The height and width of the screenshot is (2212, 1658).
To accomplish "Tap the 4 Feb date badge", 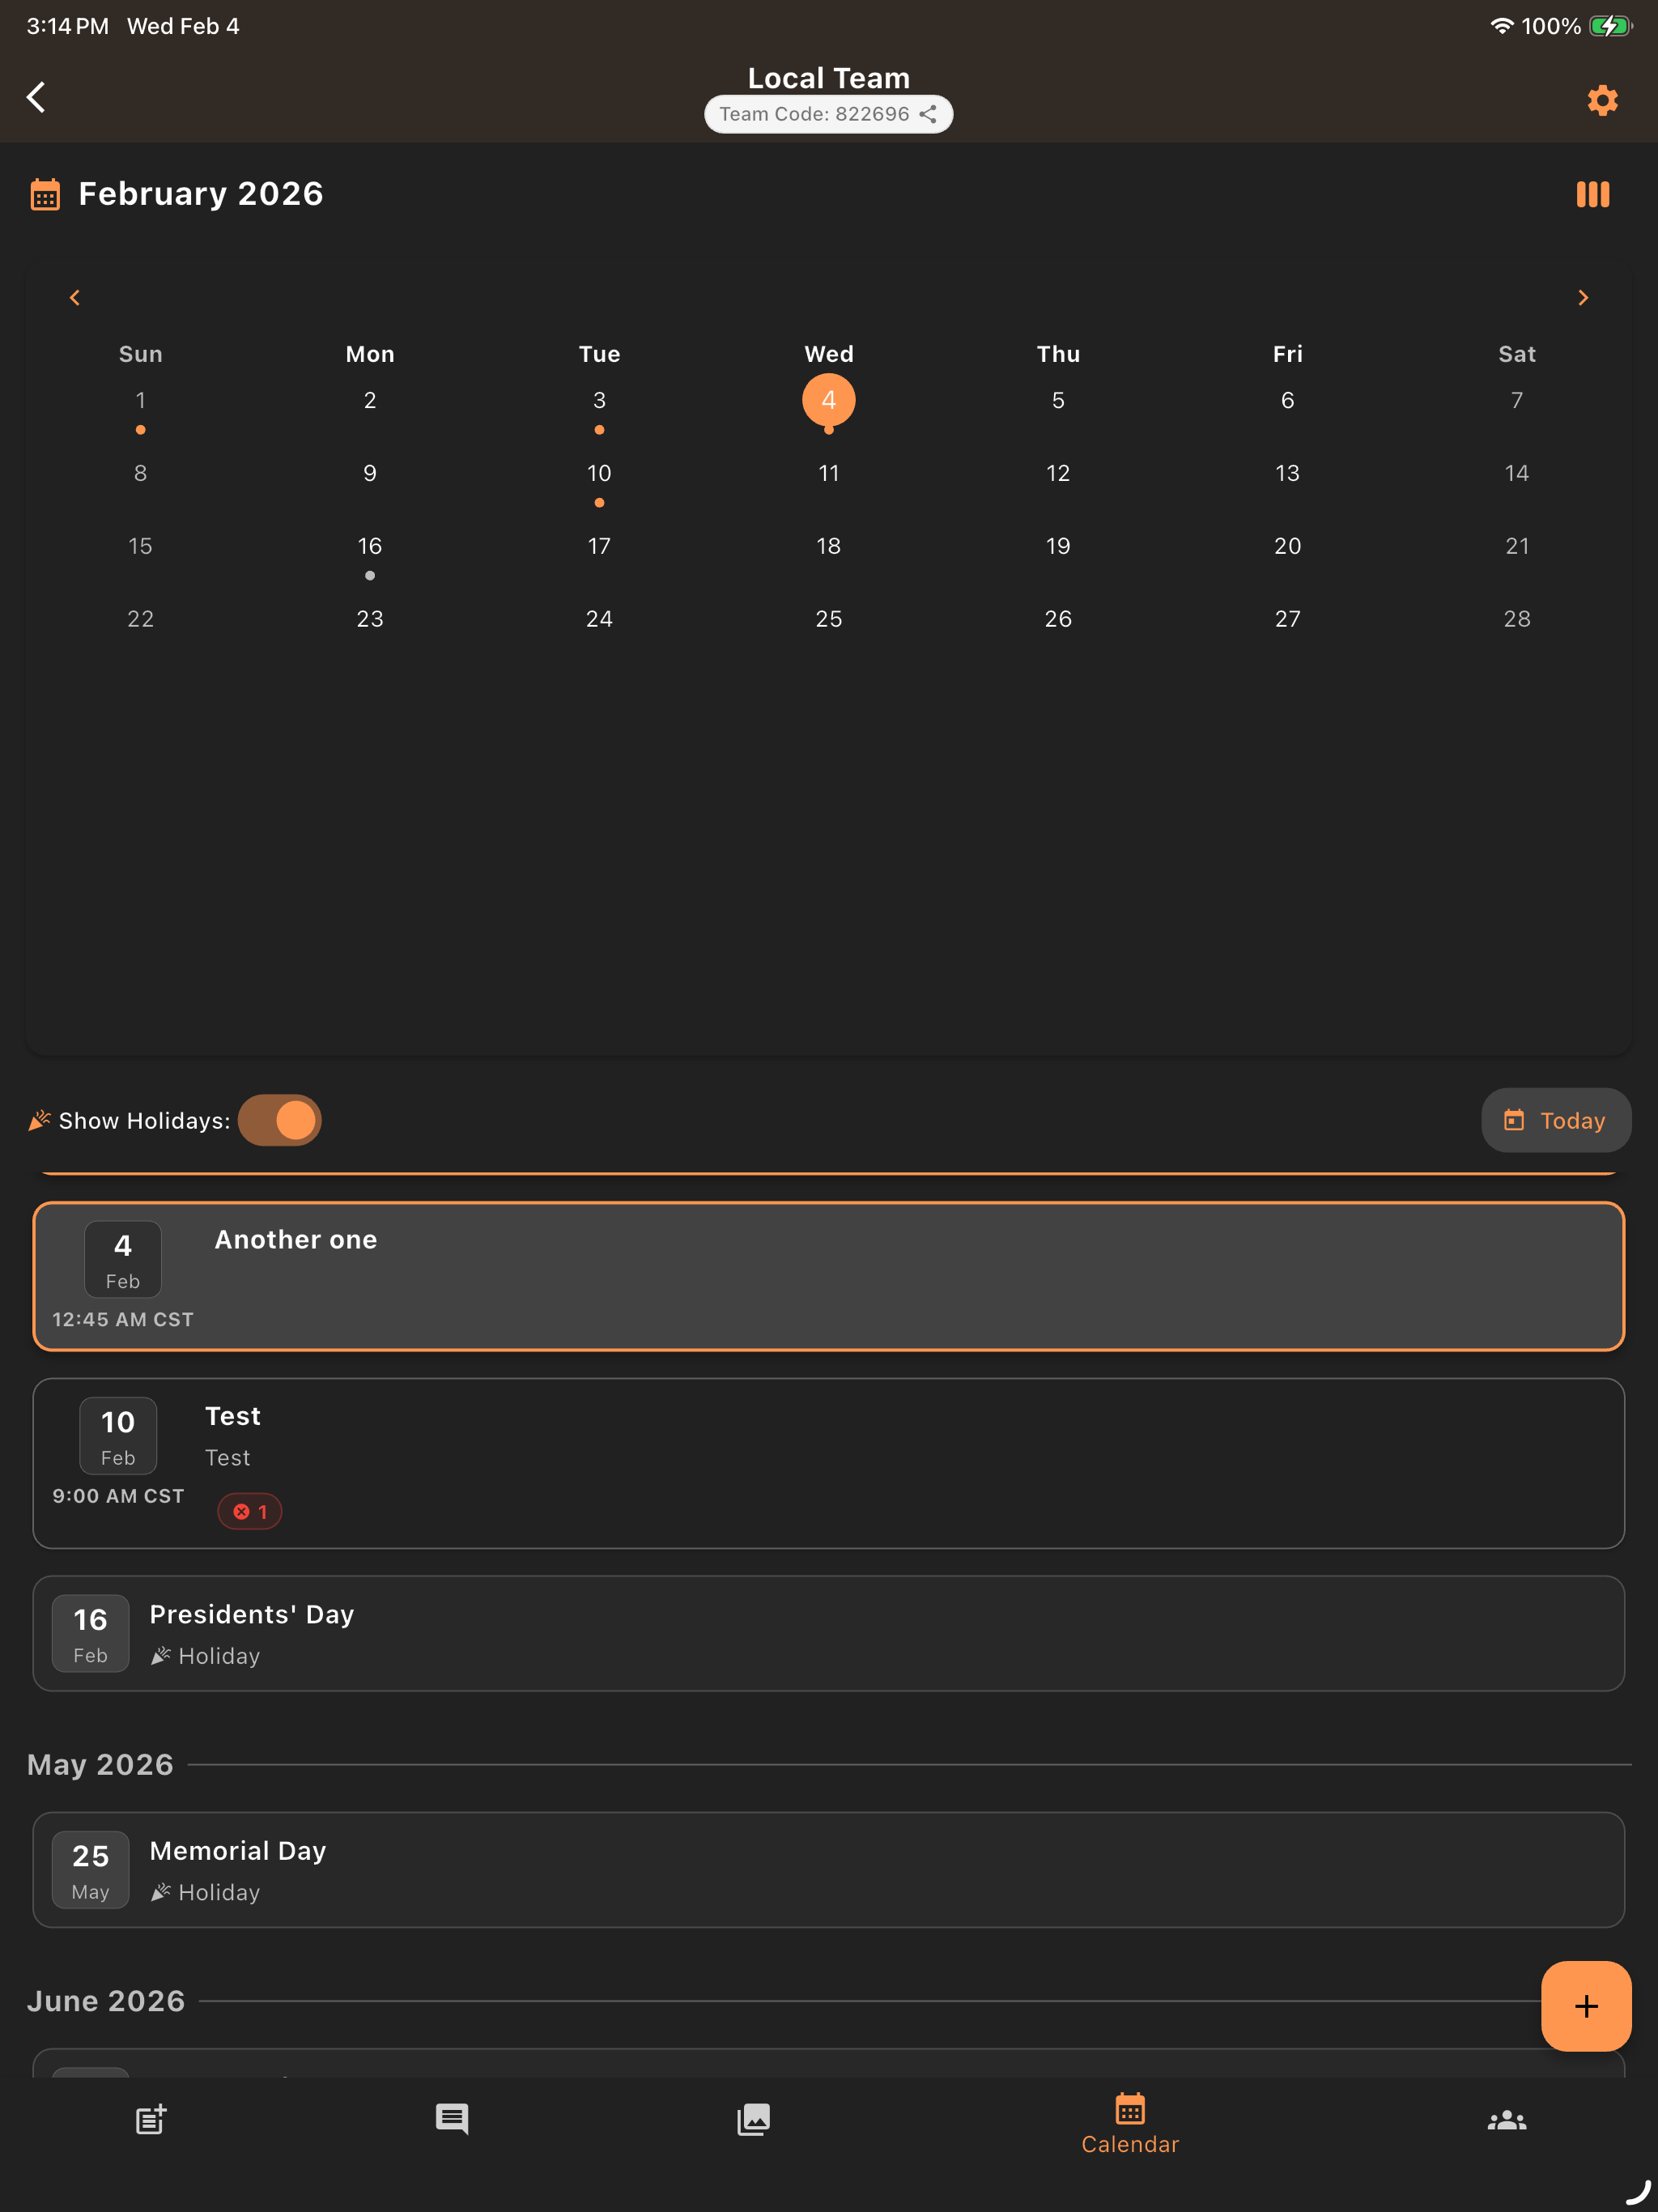I will [123, 1259].
